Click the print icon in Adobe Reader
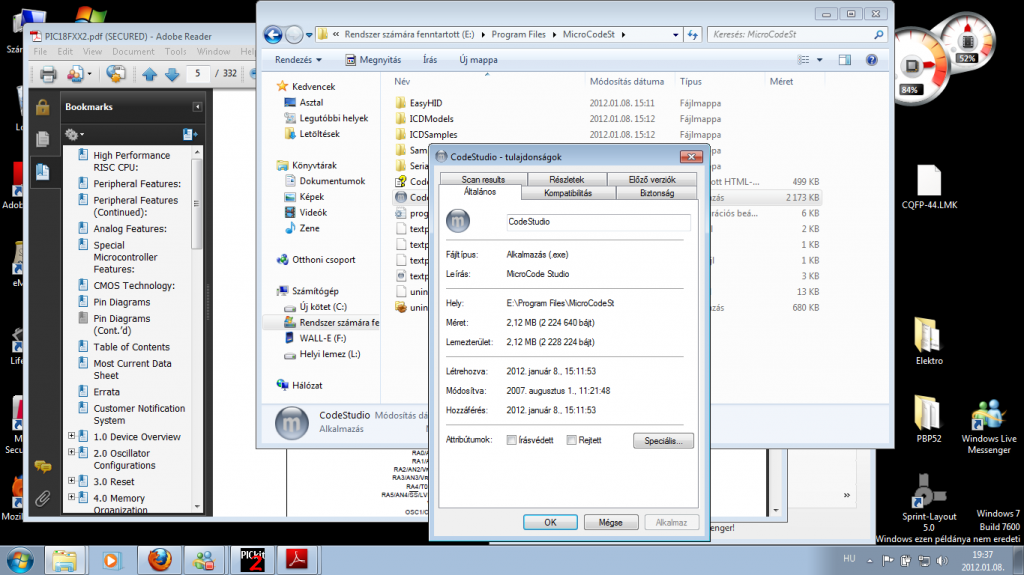 pyautogui.click(x=48, y=74)
